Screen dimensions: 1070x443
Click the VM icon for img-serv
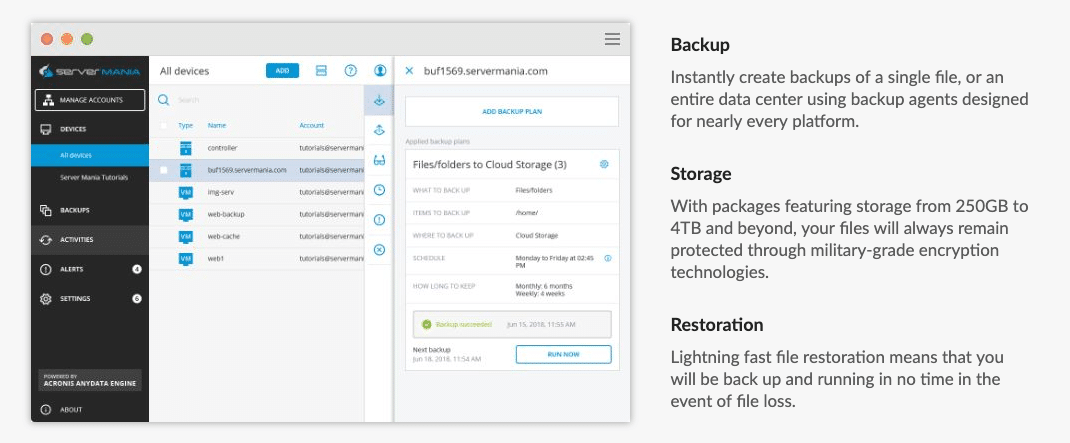186,192
